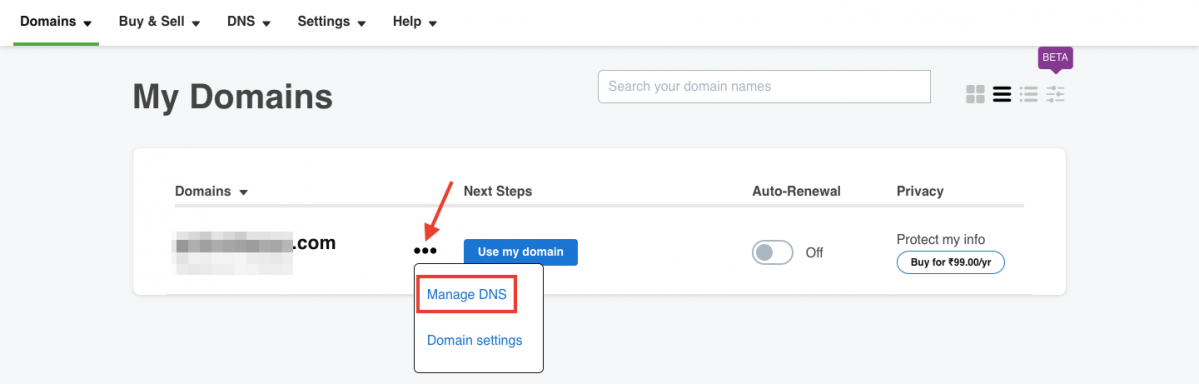Switch to thick list view
This screenshot has height=384, width=1199.
pos(1002,94)
